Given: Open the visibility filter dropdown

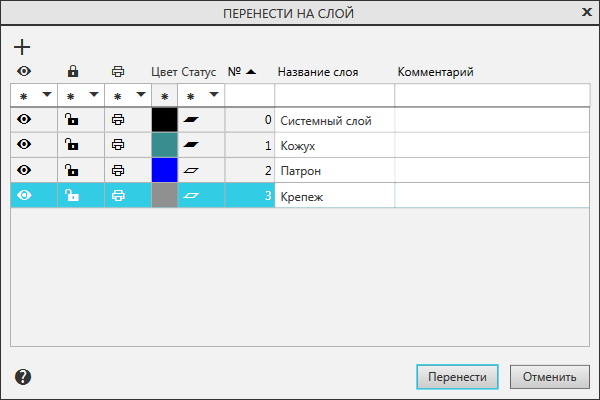Looking at the screenshot, I should pos(46,95).
